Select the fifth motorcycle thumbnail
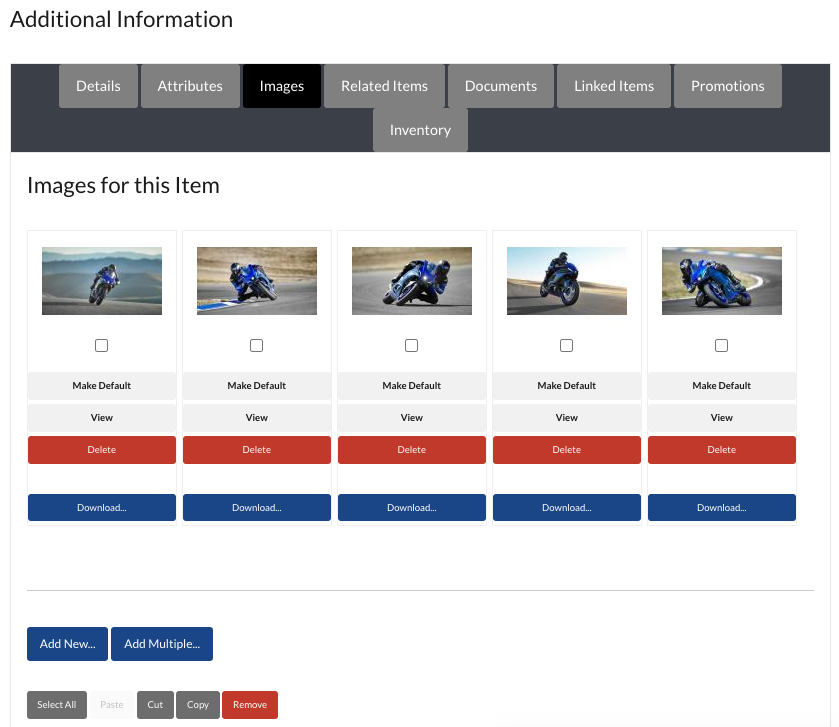This screenshot has height=727, width=839. [x=722, y=281]
